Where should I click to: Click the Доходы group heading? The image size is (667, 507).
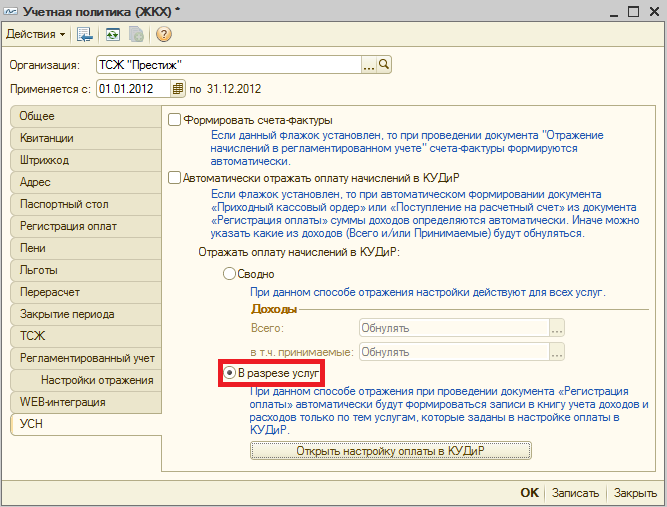coord(274,309)
